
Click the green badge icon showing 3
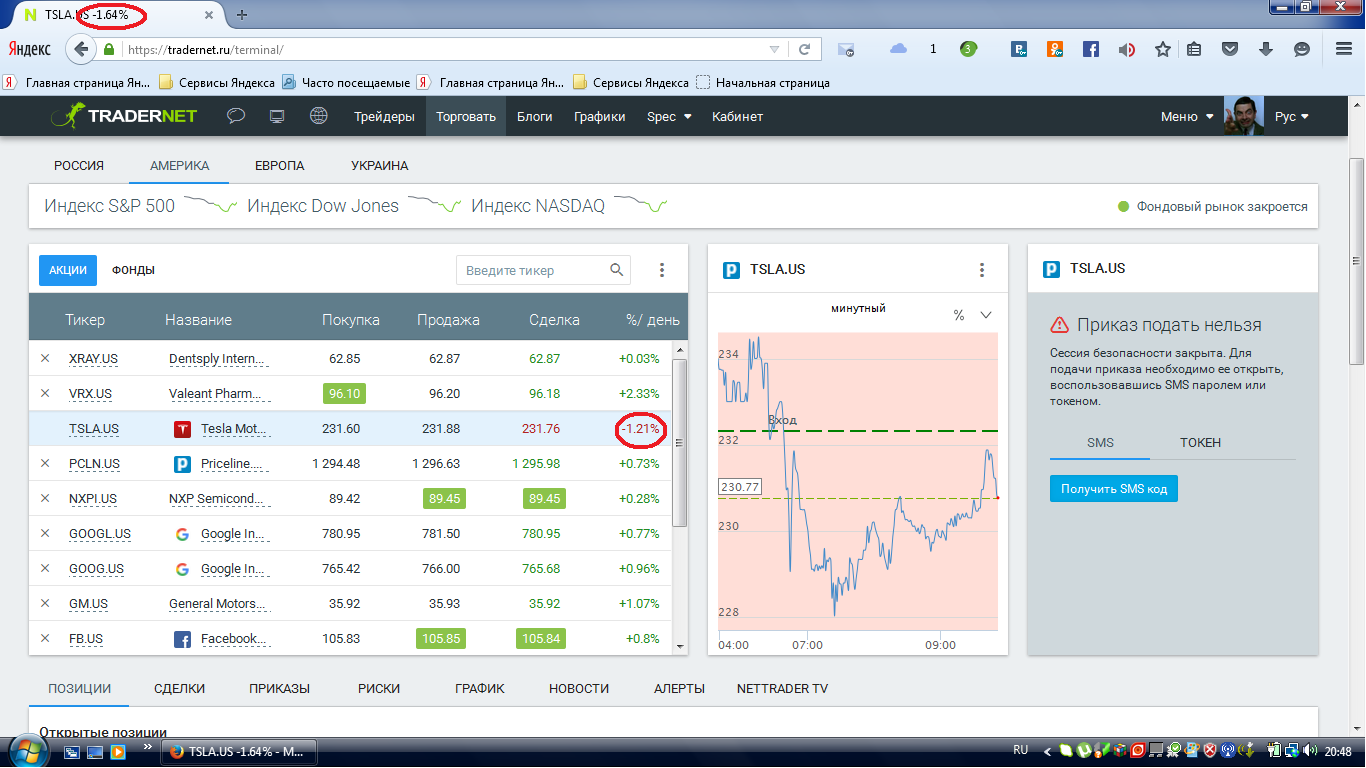[x=968, y=48]
